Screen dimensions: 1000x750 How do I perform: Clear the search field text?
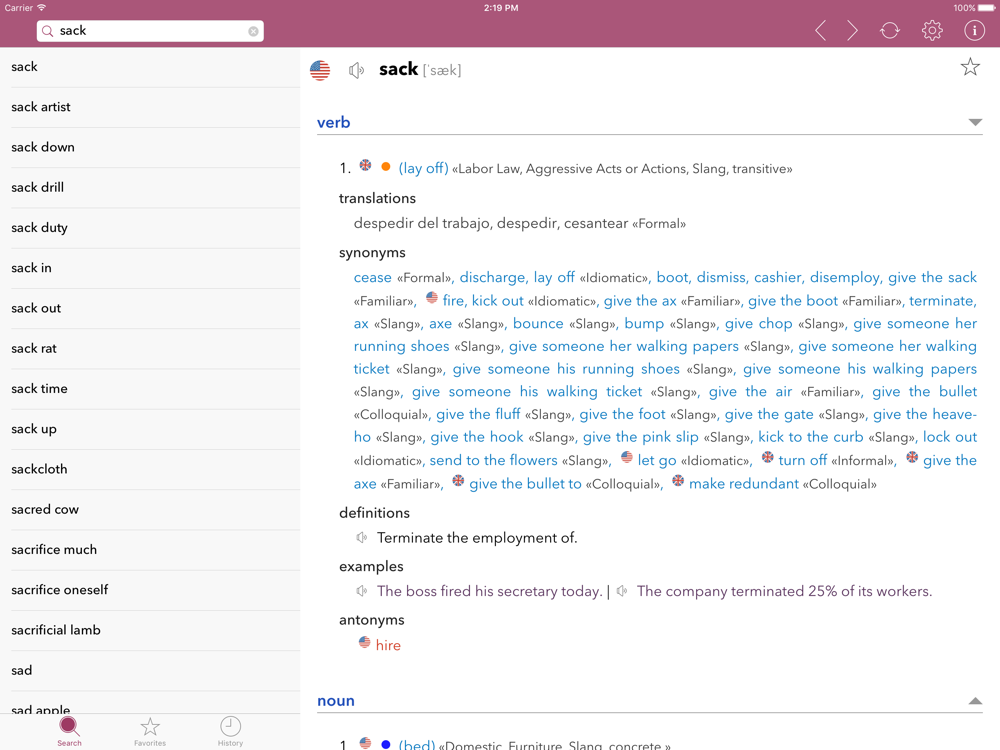[x=253, y=31]
